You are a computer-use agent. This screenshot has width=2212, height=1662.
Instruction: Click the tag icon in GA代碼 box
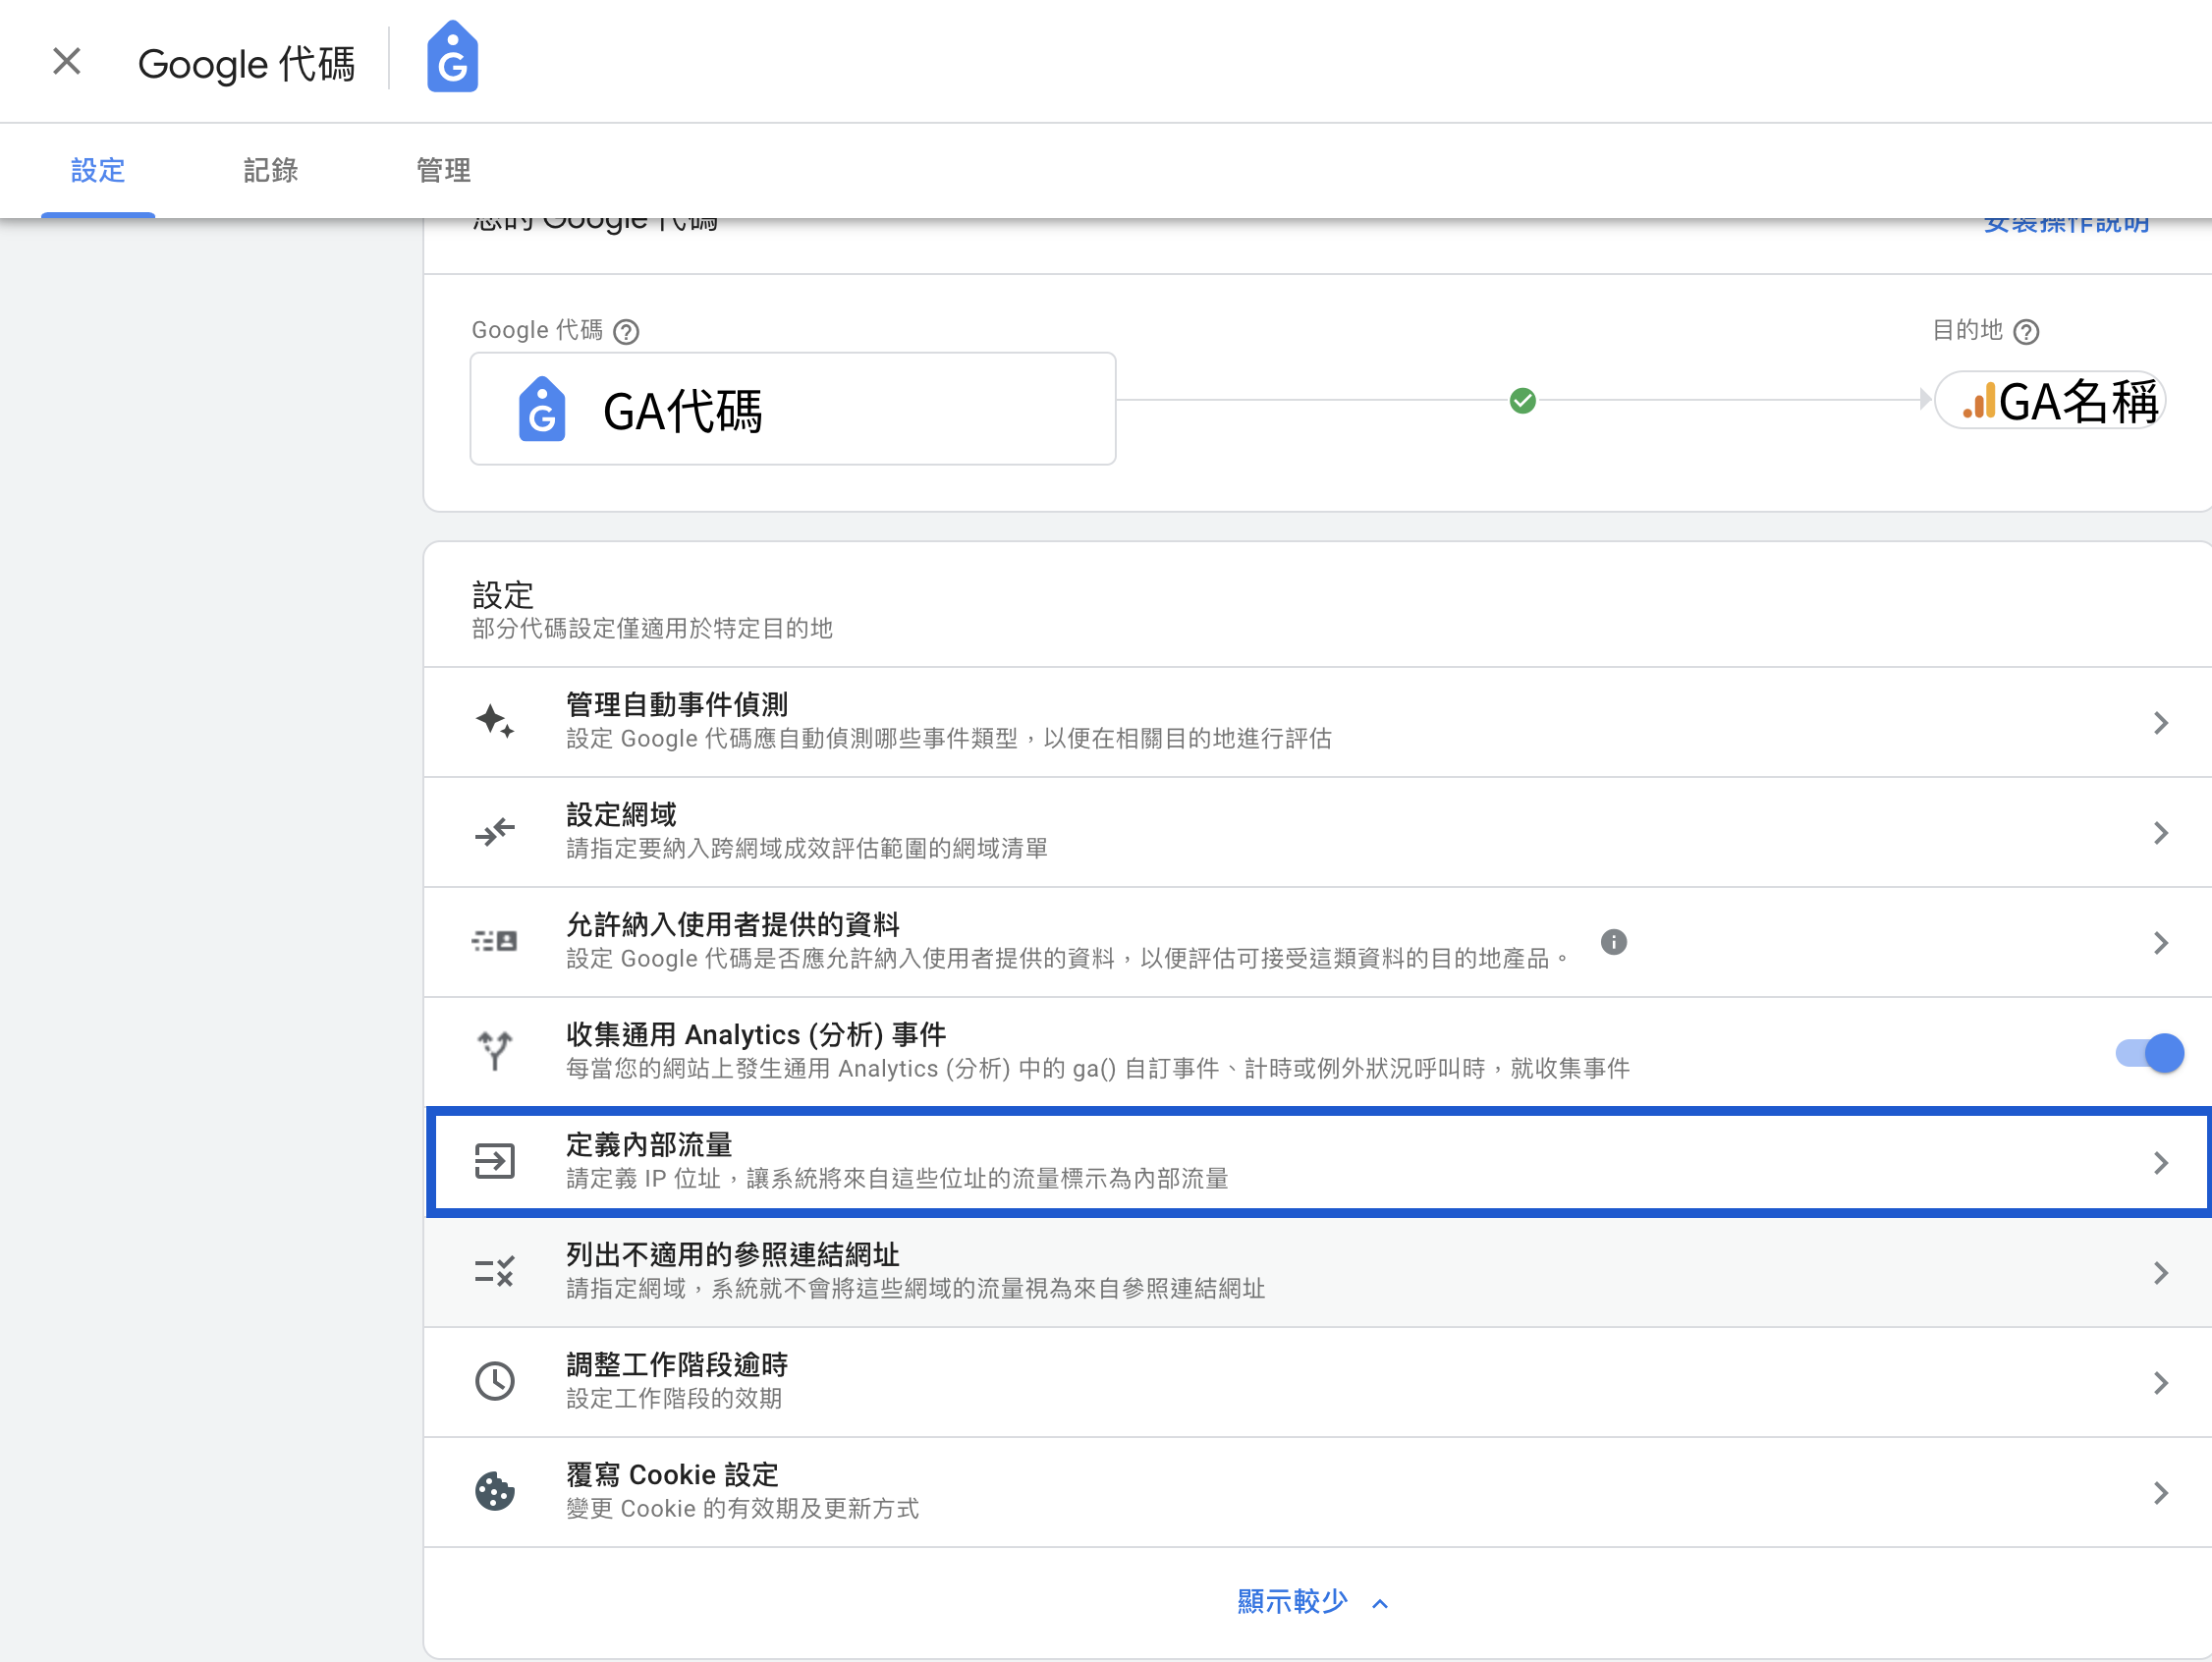click(x=542, y=409)
